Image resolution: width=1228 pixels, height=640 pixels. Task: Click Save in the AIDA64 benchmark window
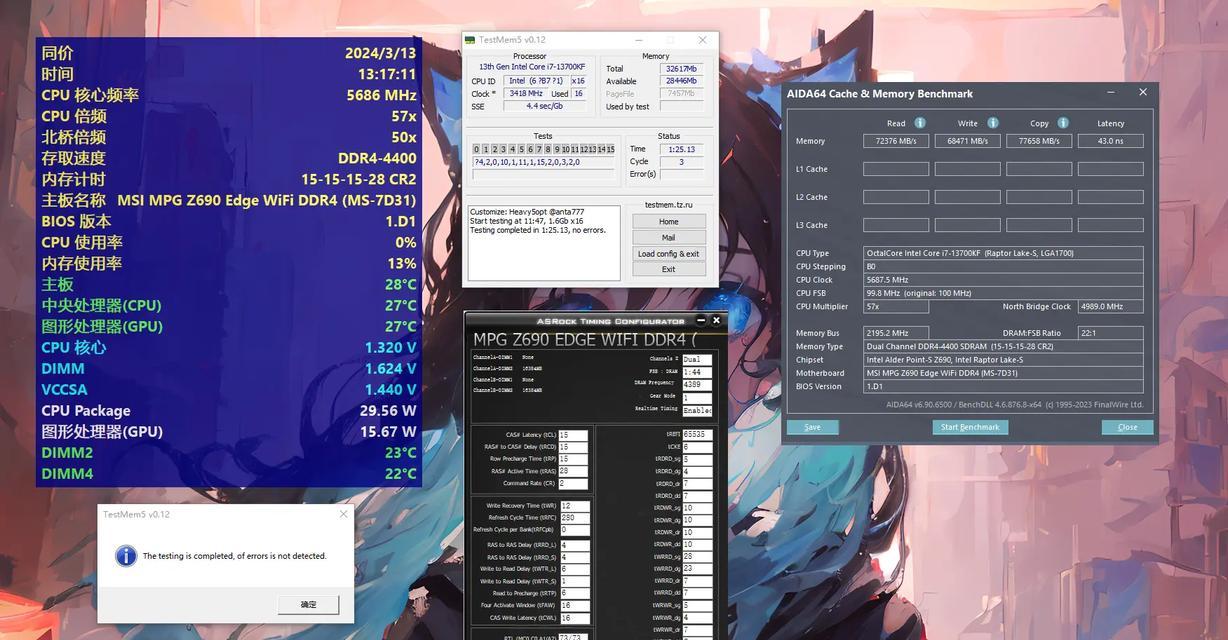[x=812, y=427]
